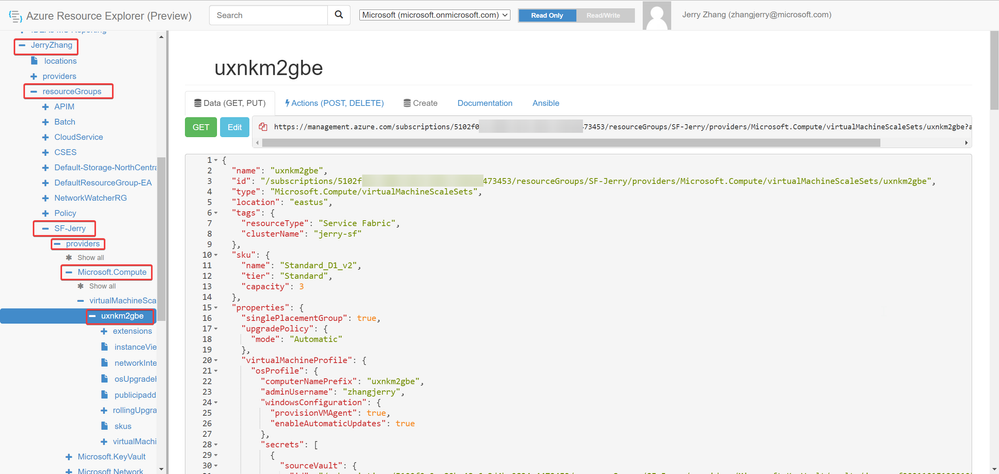Open the locations file node

pyautogui.click(x=34, y=61)
